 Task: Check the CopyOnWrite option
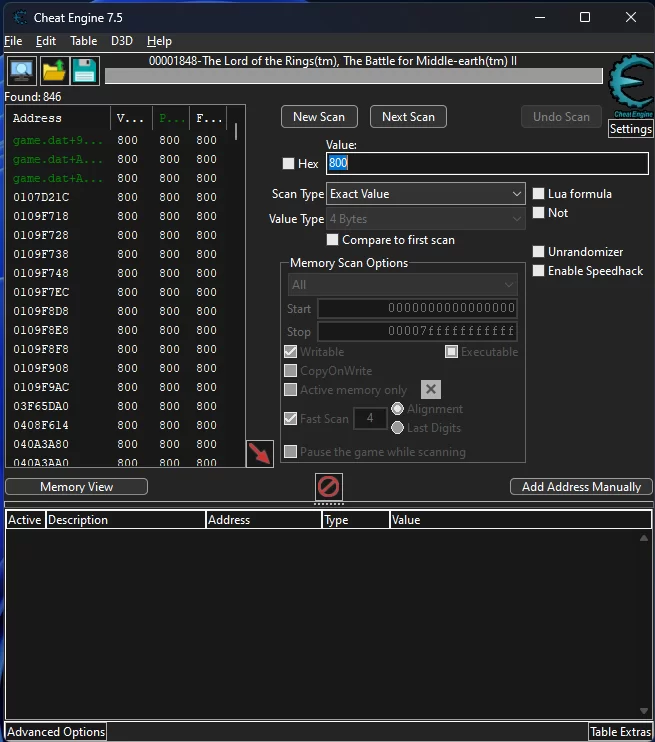pyautogui.click(x=290, y=371)
